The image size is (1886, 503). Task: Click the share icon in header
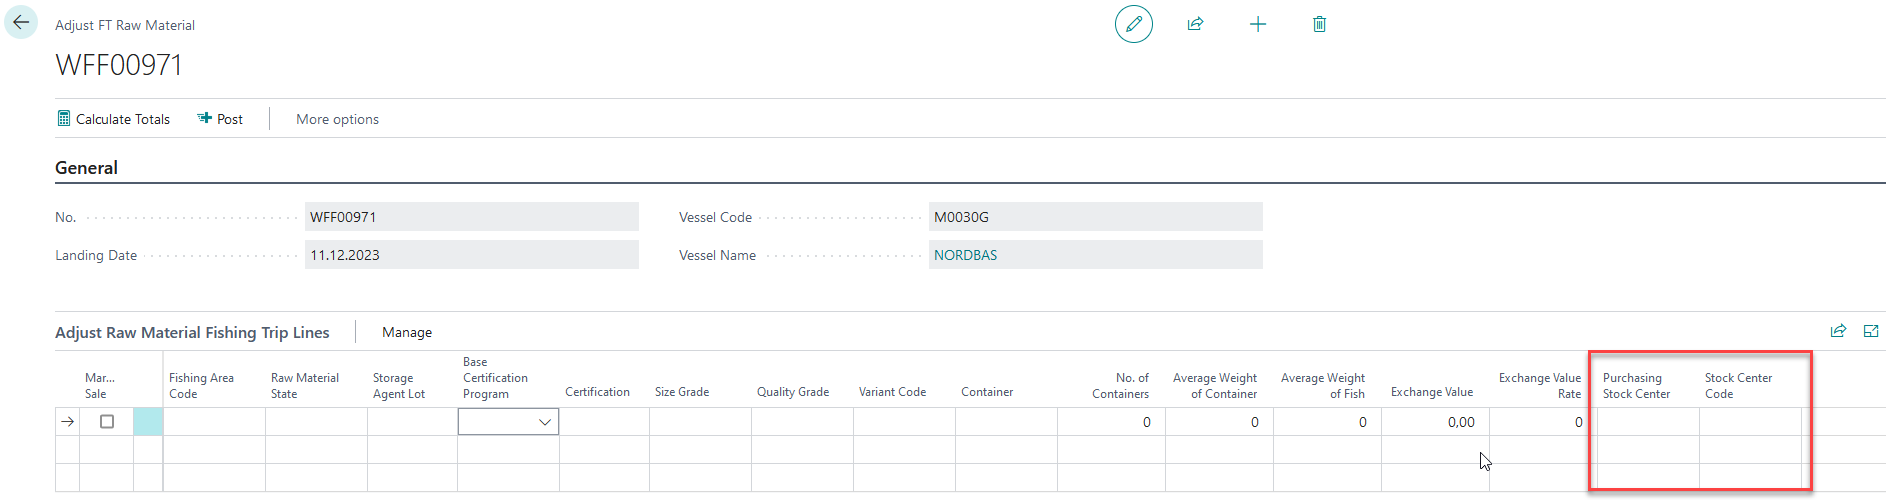1195,24
